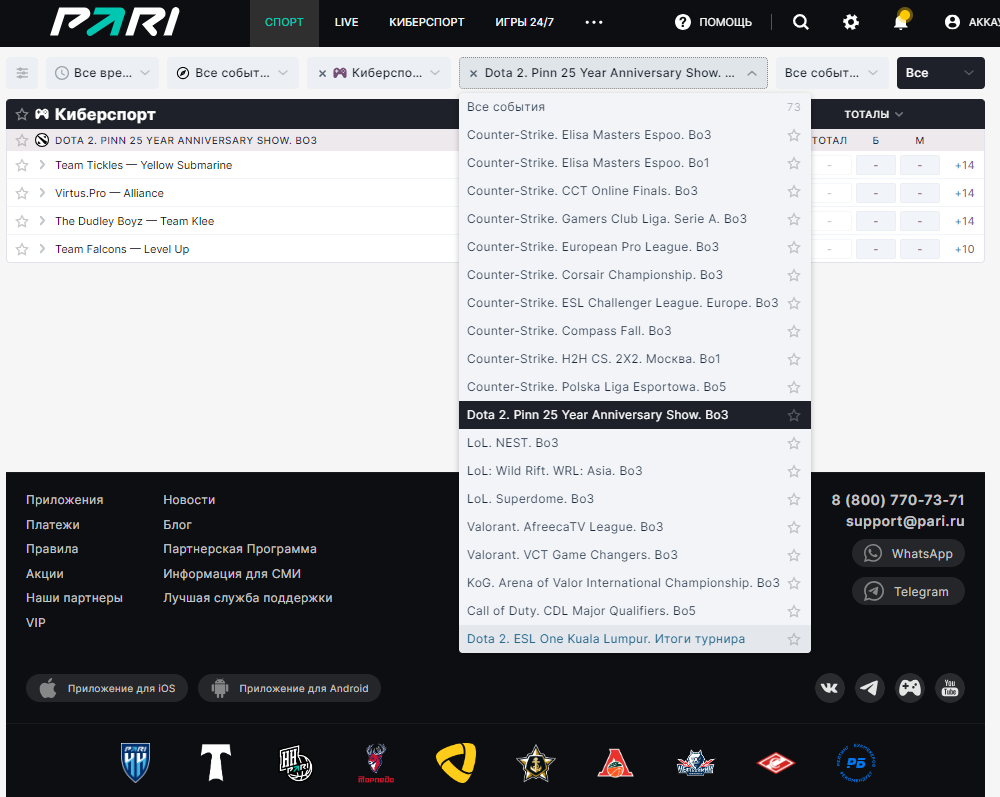Collapse the Dota 2 Pinn tournament dropdown
This screenshot has width=1000, height=797.
(x=752, y=73)
